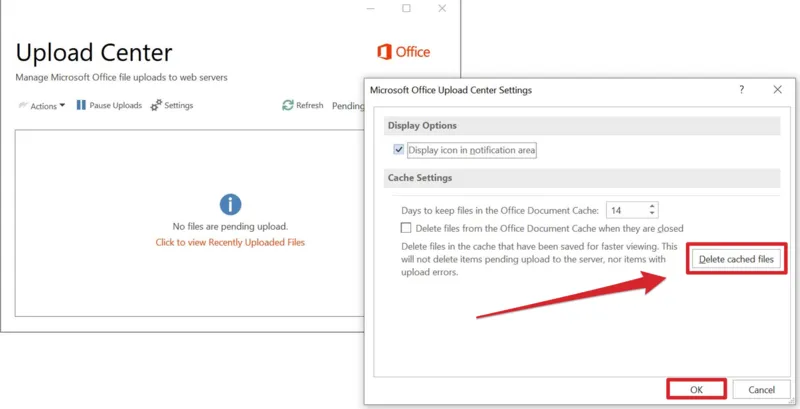
Task: Toggle Display icon in notification area
Action: pyautogui.click(x=399, y=150)
